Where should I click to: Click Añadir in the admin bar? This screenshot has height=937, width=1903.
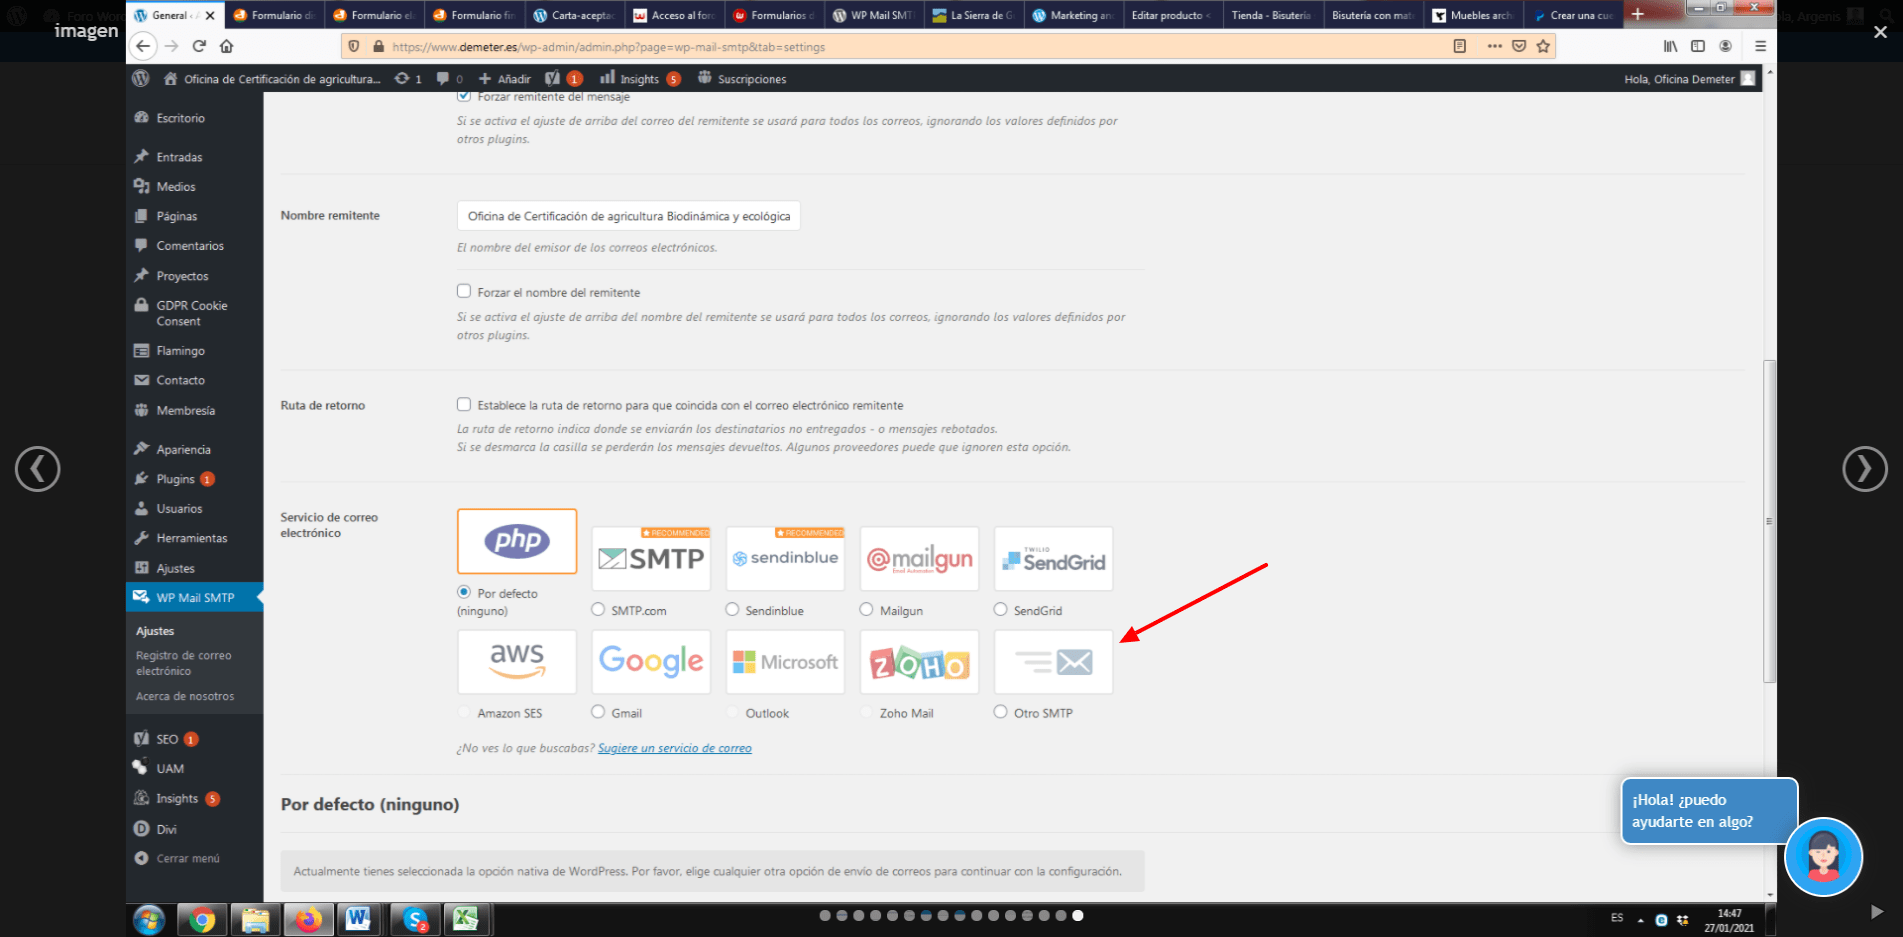pos(505,79)
